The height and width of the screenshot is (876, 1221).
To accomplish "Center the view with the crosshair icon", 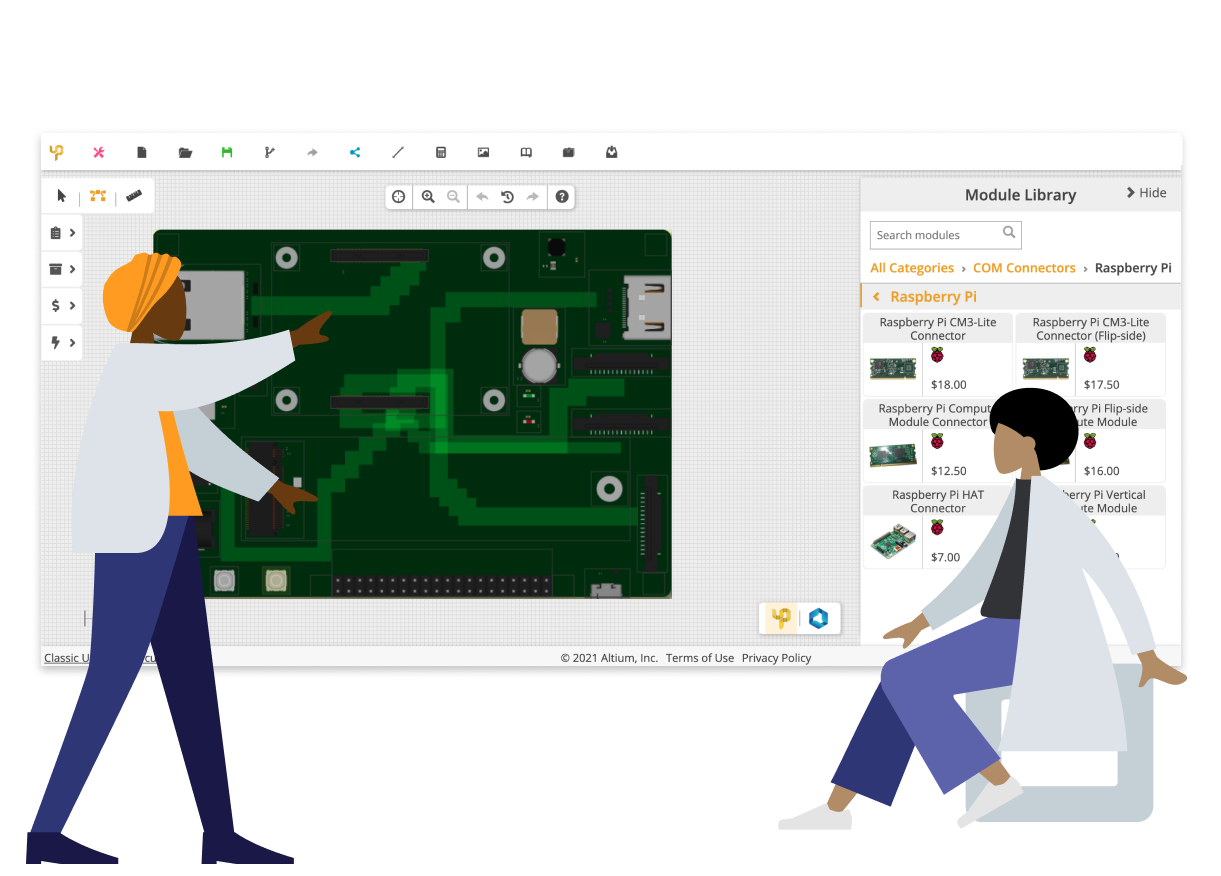I will click(399, 197).
